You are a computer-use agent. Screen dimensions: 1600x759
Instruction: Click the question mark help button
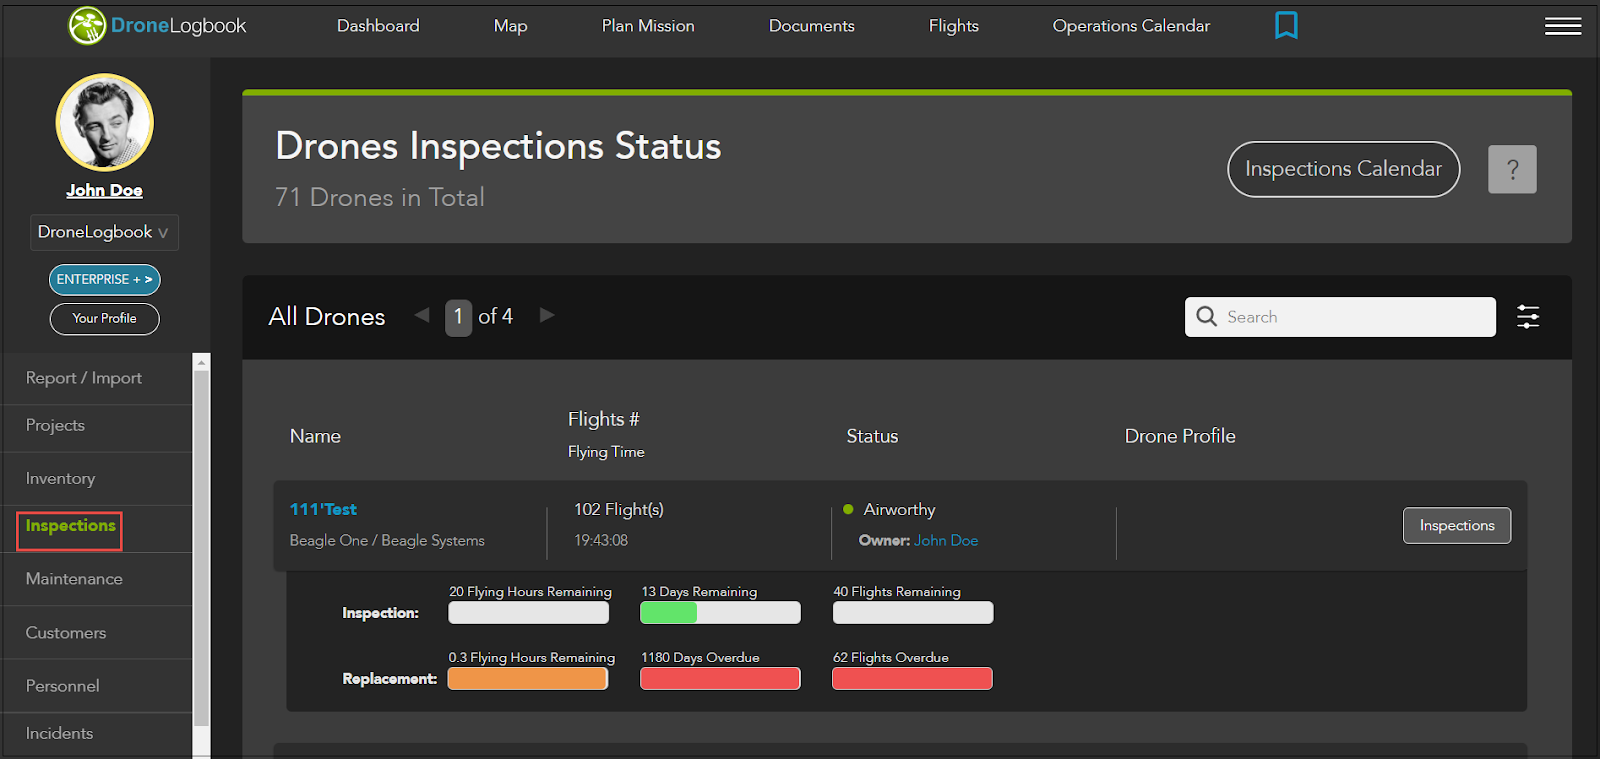1512,169
